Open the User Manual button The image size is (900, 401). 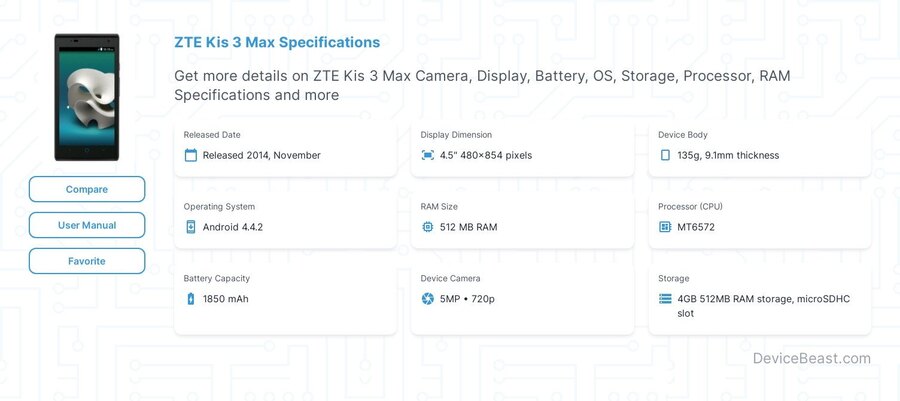[x=87, y=225]
